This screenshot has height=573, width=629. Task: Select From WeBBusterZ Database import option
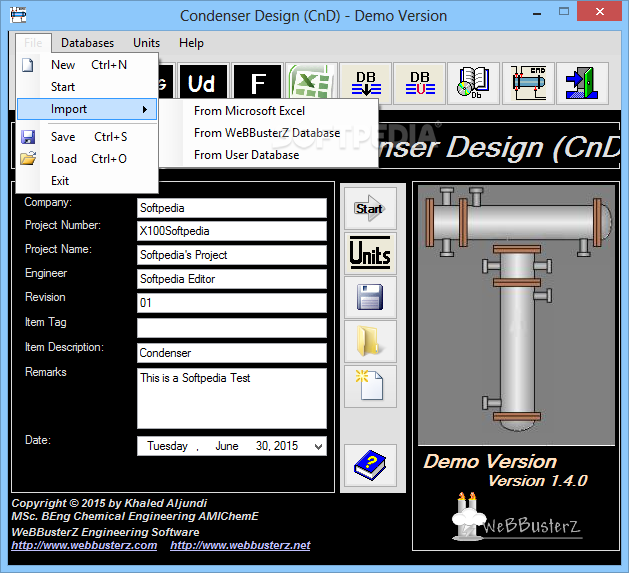tap(269, 133)
